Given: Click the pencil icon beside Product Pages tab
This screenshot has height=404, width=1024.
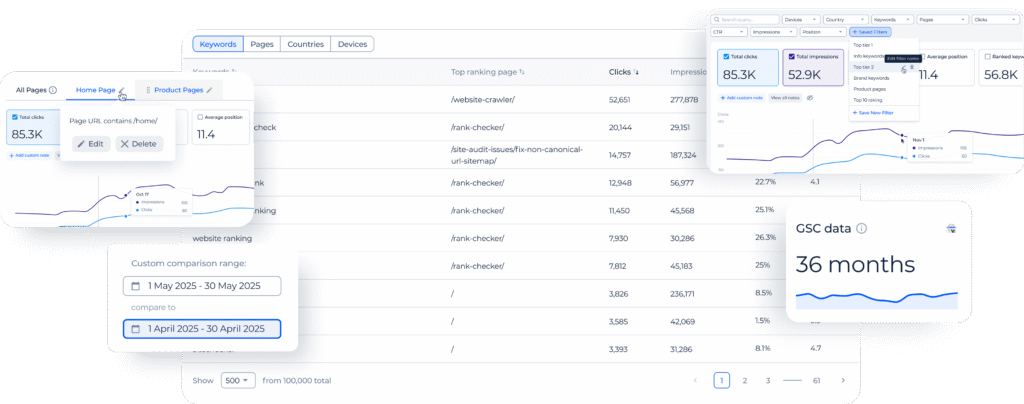Looking at the screenshot, I should click(x=210, y=90).
